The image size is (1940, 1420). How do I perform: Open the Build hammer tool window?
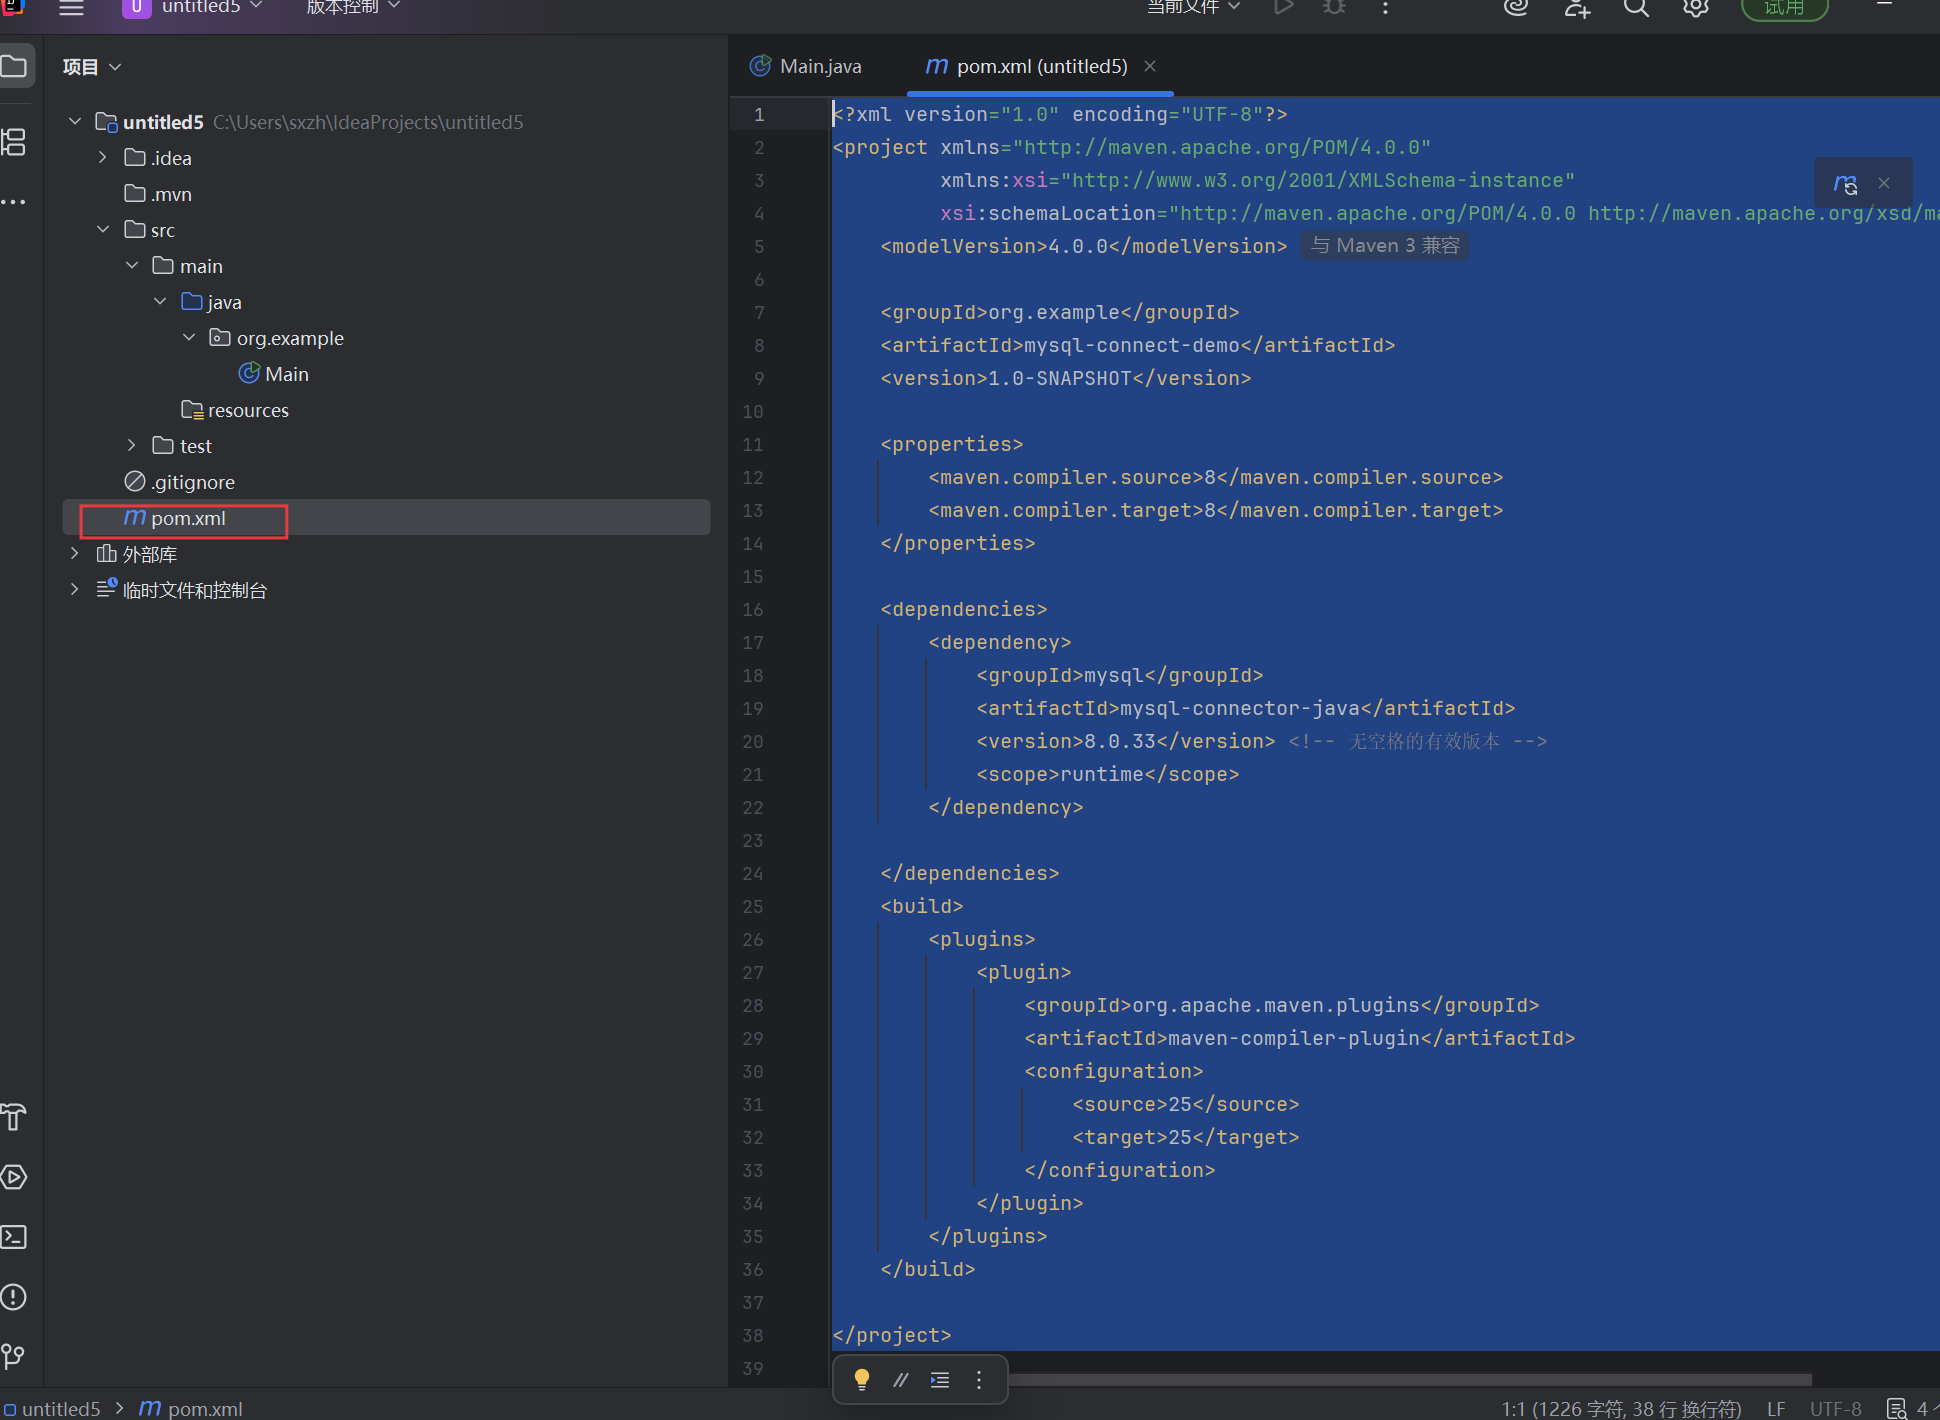coord(14,1116)
